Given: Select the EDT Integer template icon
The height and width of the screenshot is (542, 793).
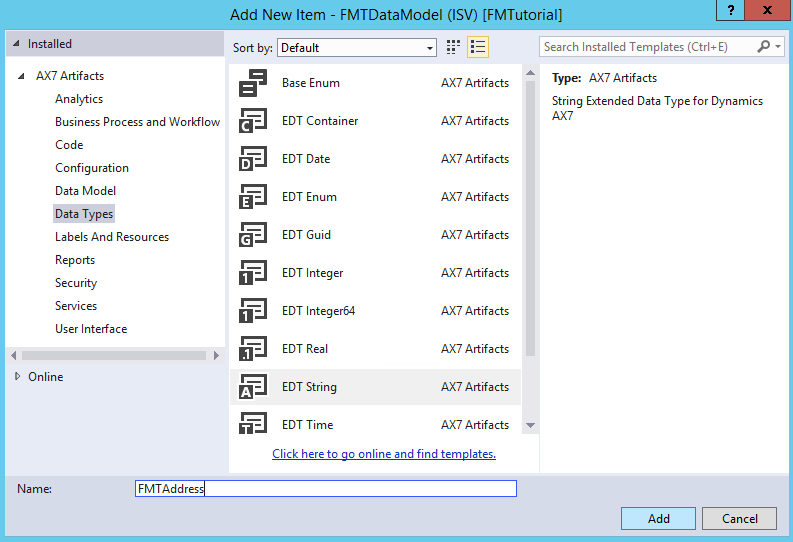Looking at the screenshot, I should (x=252, y=273).
